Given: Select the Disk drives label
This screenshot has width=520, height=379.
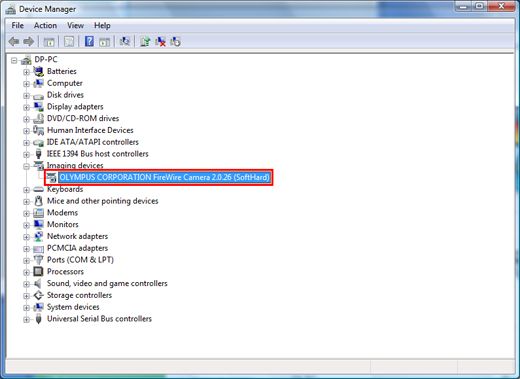Looking at the screenshot, I should point(65,95).
